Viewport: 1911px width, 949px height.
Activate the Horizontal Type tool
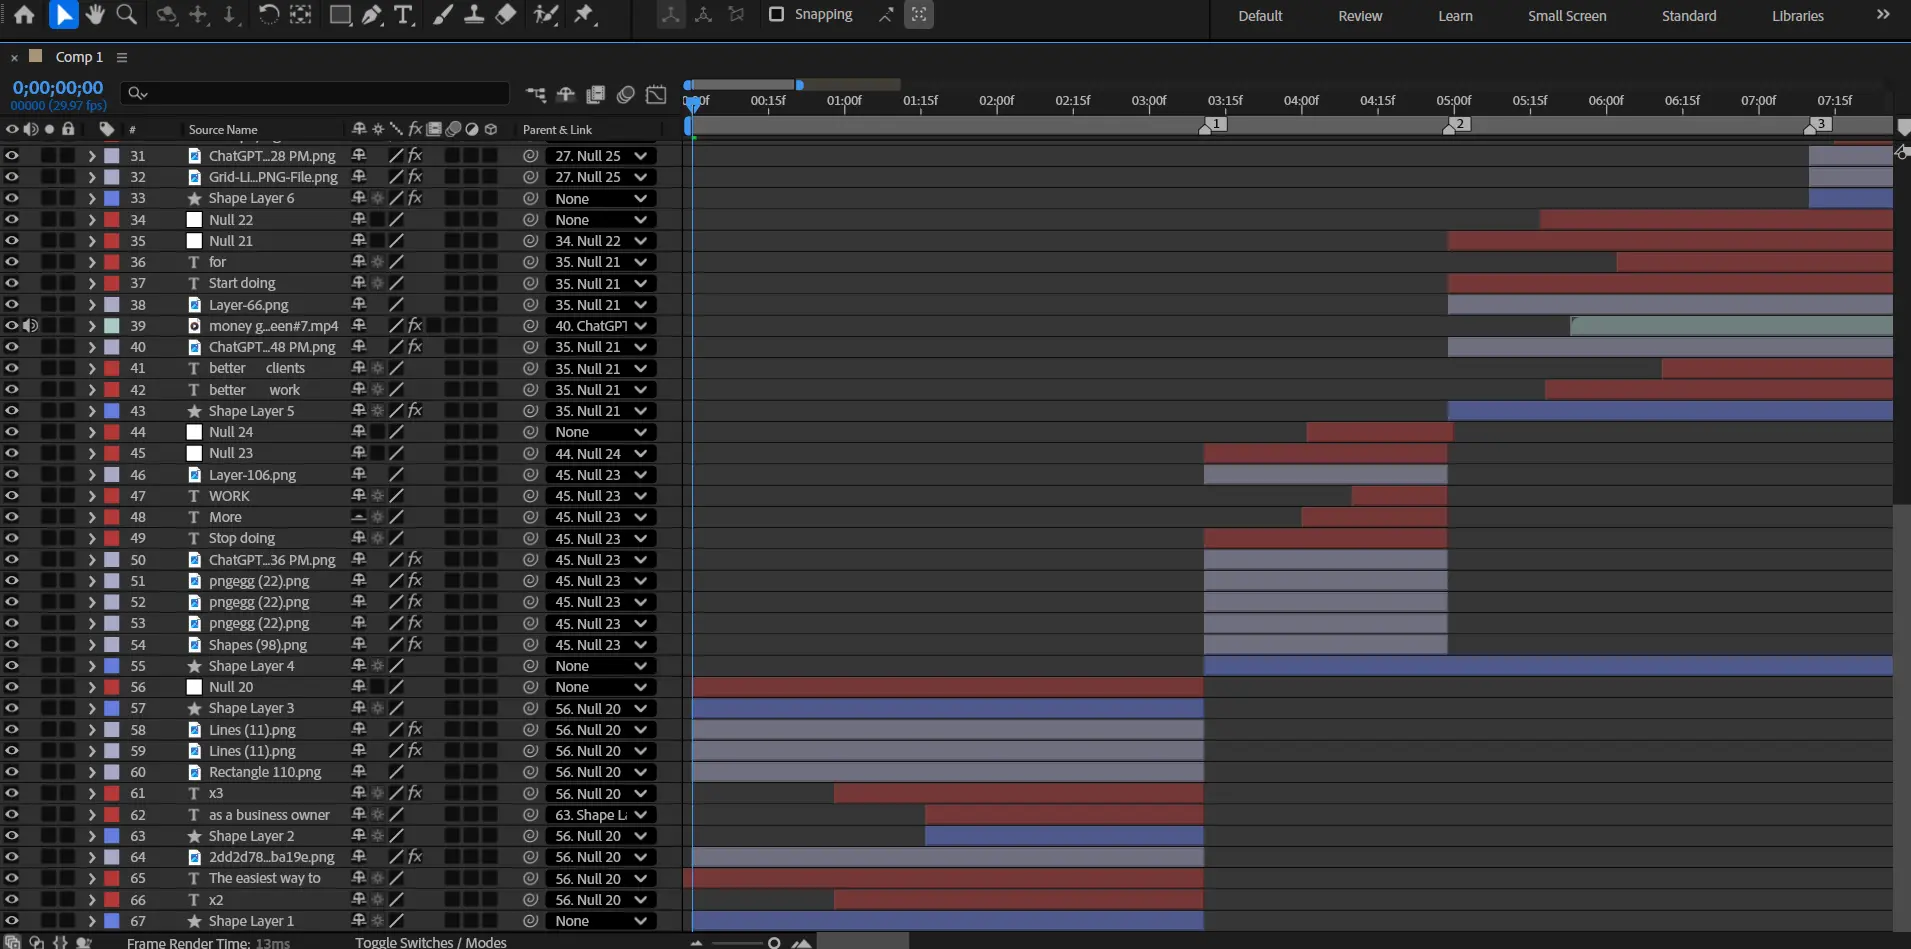pyautogui.click(x=403, y=15)
